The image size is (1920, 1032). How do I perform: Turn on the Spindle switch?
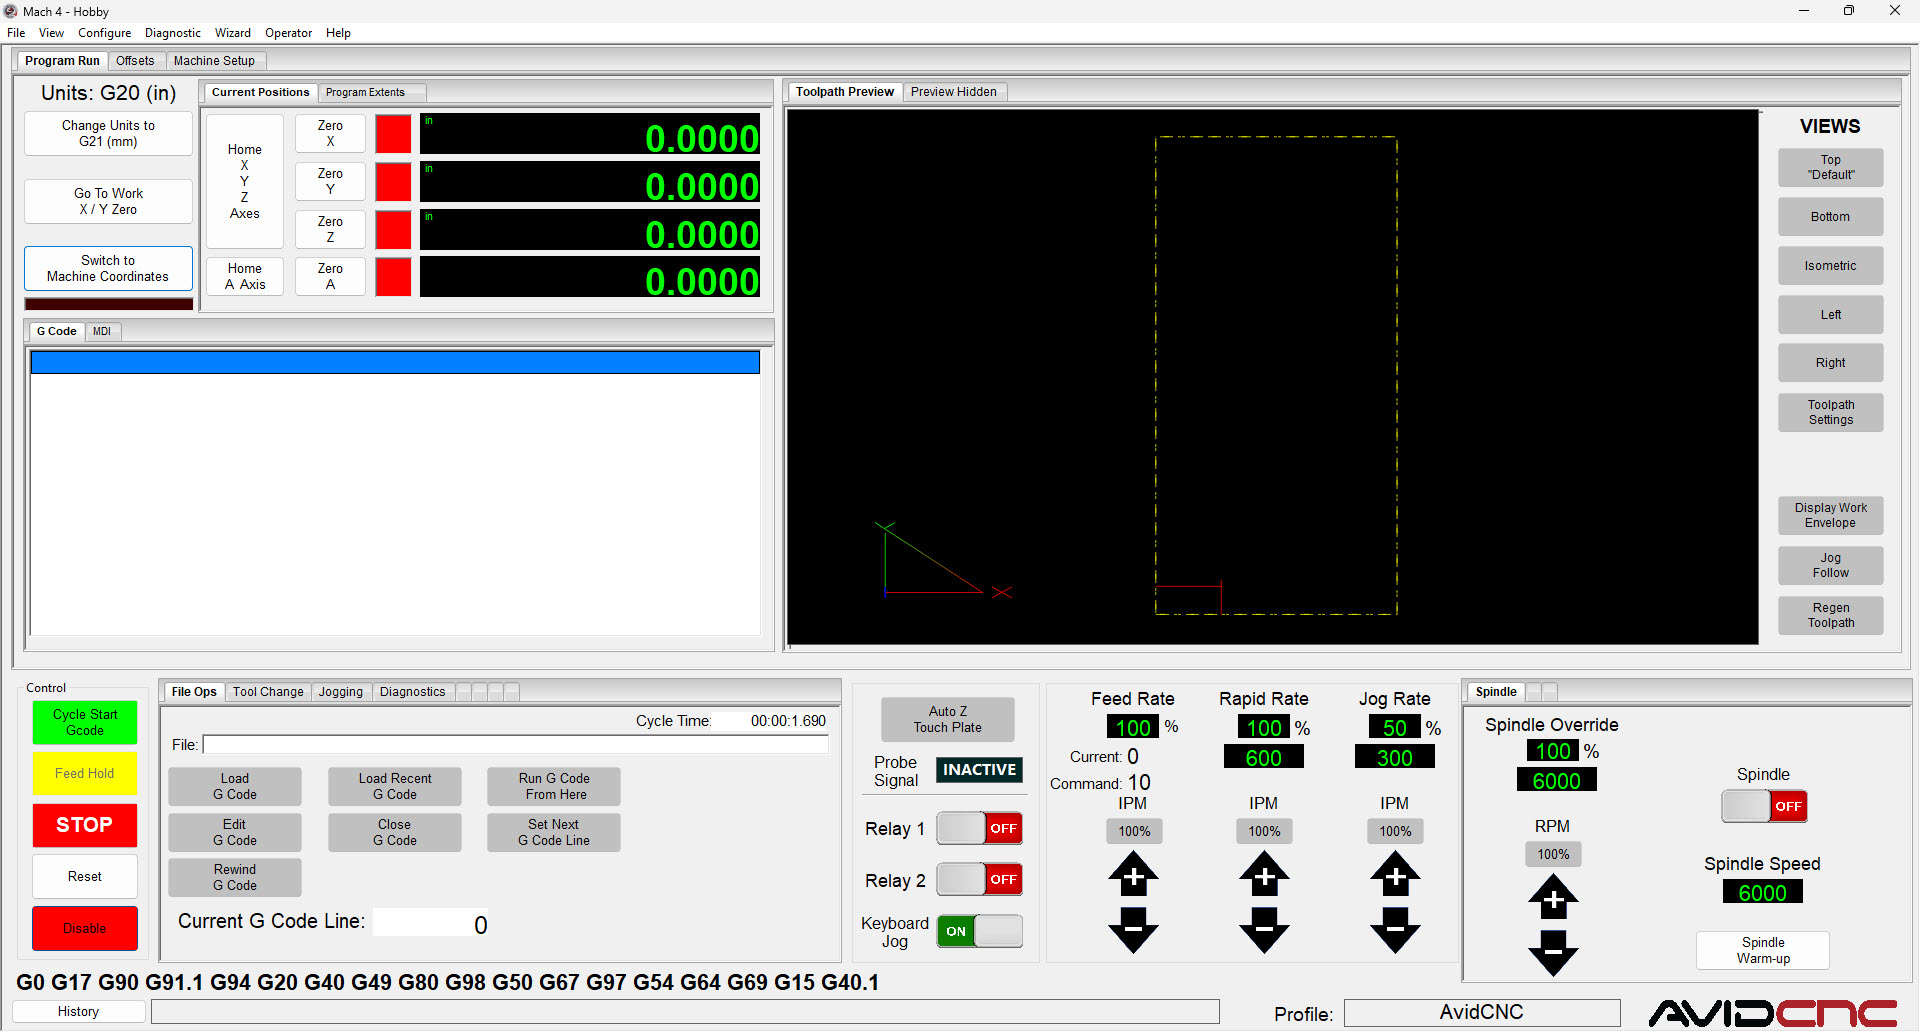pos(1764,806)
